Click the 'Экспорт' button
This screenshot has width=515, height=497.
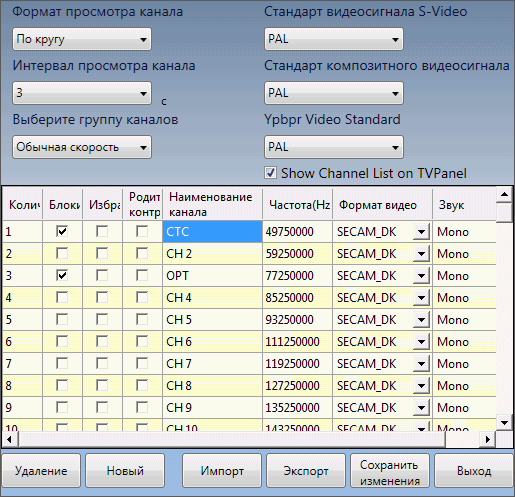tap(306, 471)
